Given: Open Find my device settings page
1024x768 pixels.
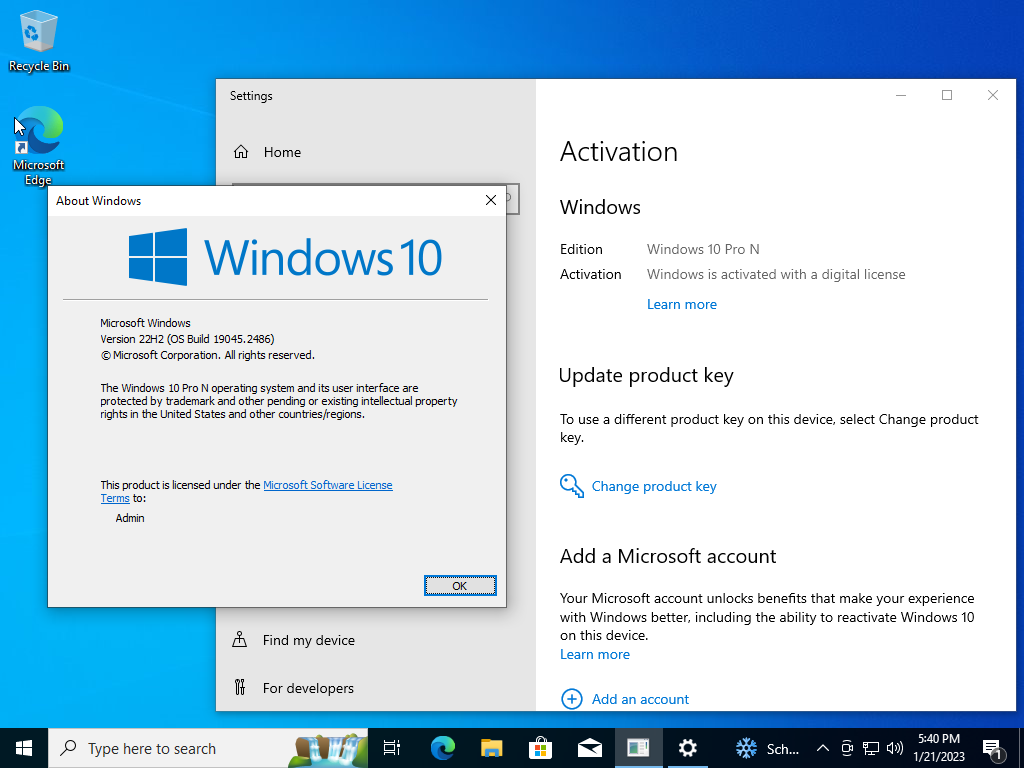Looking at the screenshot, I should click(308, 640).
